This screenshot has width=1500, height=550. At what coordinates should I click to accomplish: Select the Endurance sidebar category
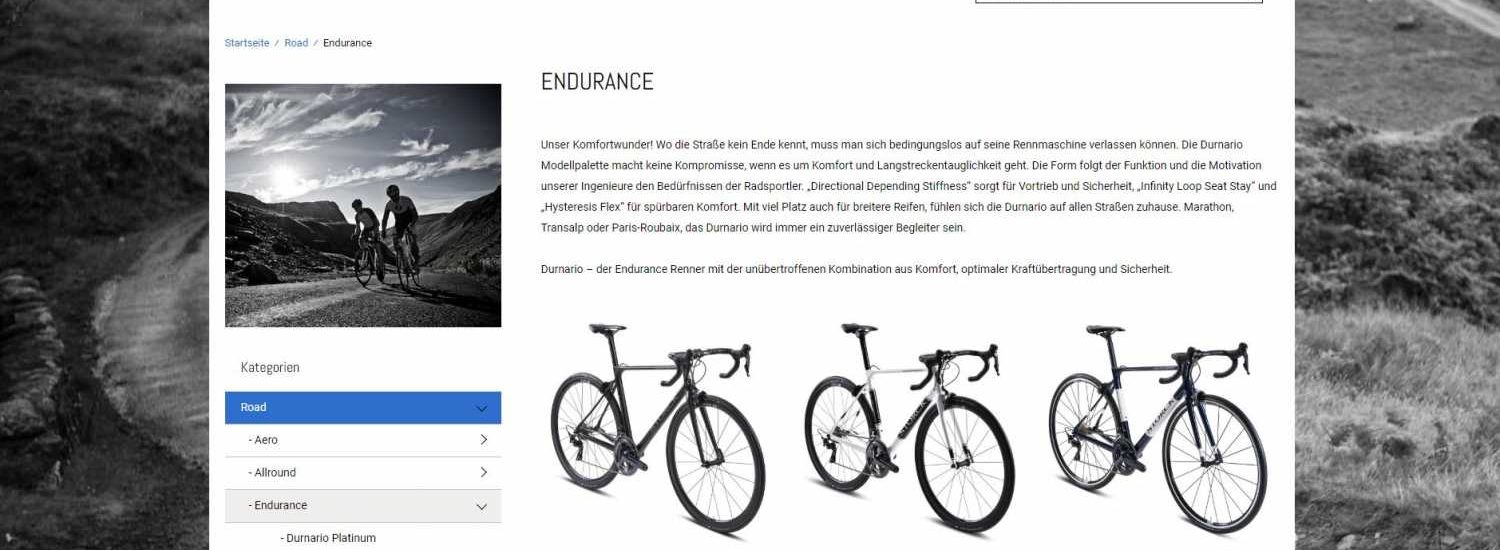click(x=363, y=506)
